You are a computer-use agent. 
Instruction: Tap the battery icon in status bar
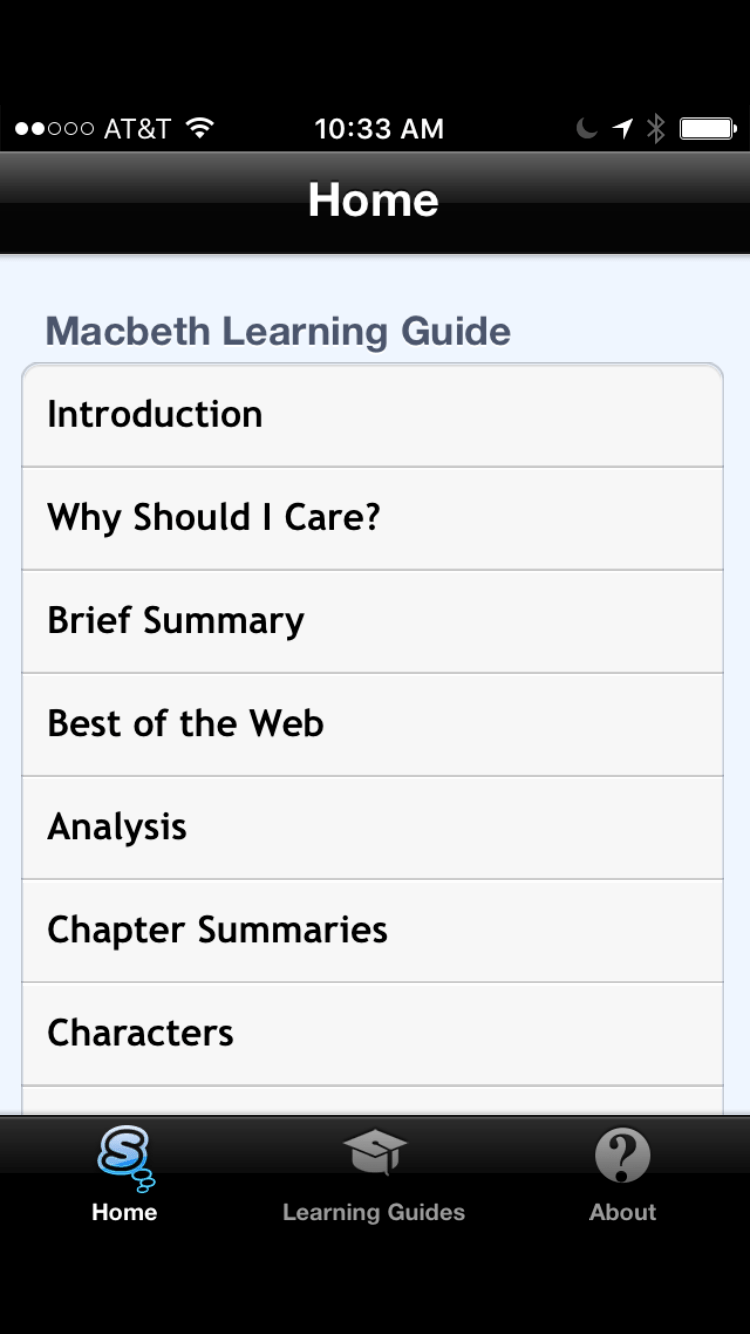[707, 129]
